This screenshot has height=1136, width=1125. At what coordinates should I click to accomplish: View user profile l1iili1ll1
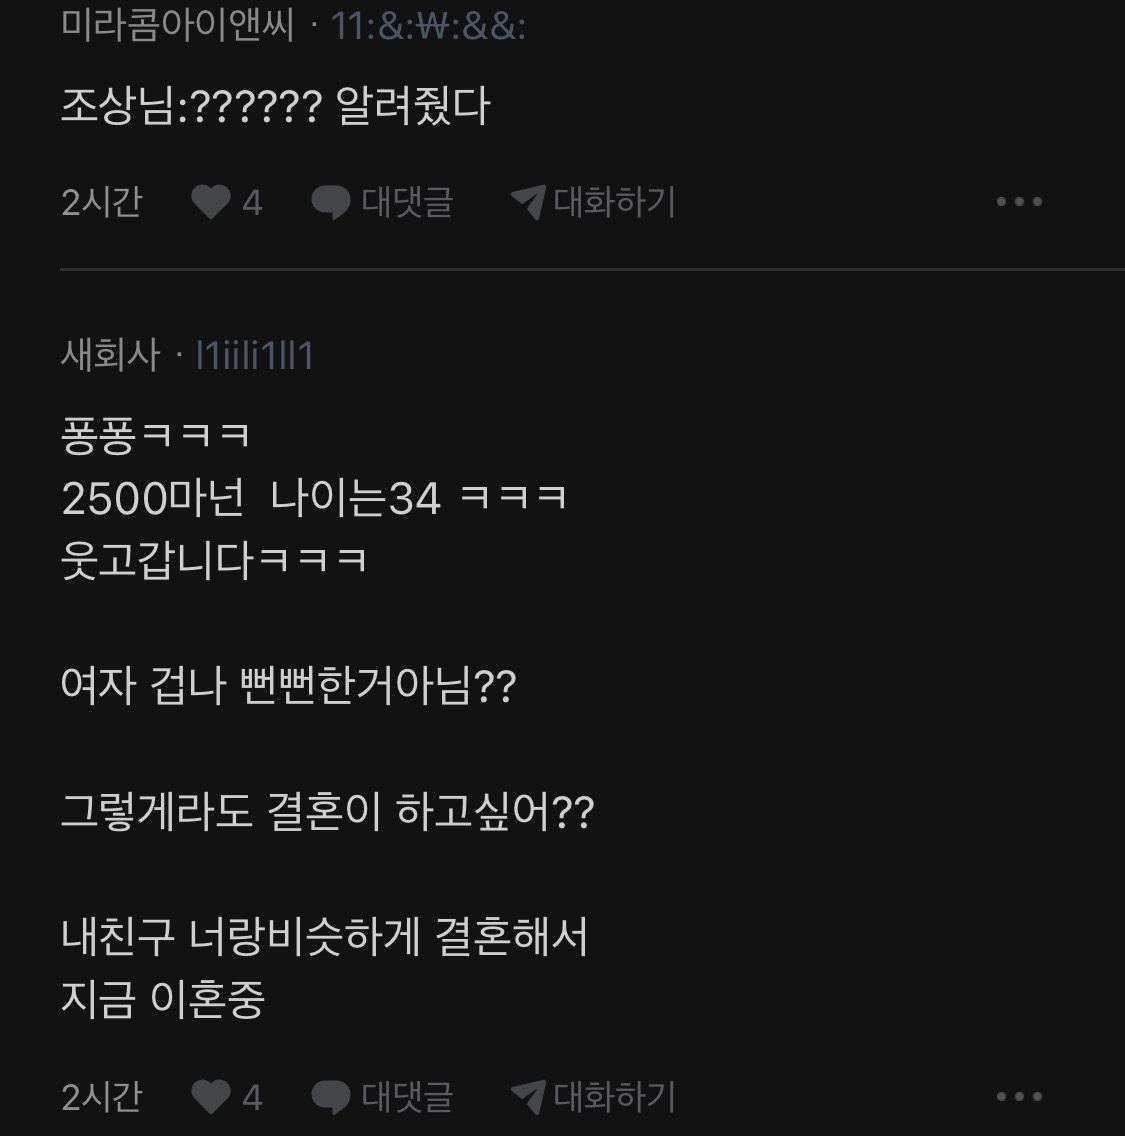(x=254, y=355)
